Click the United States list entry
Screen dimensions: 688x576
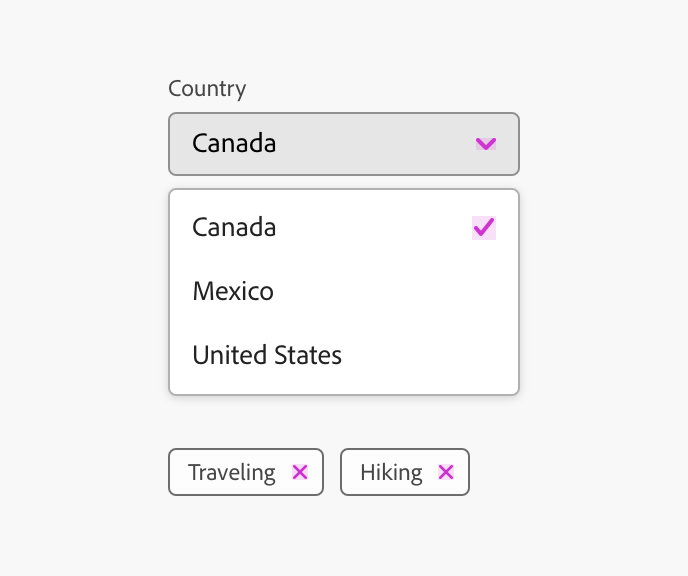click(x=267, y=355)
